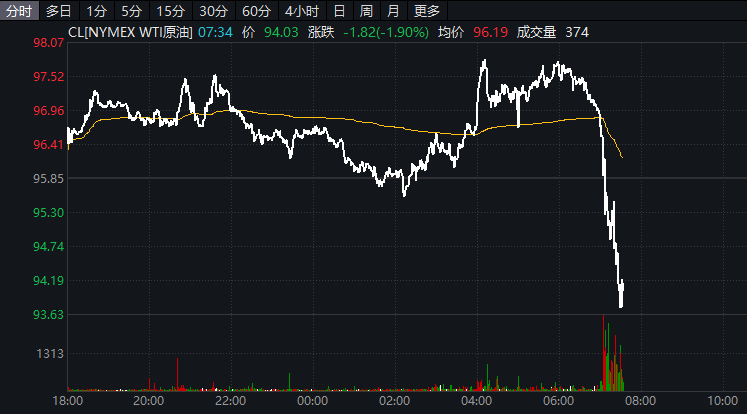747x414 pixels.
Task: Select the 日 daily chart tab
Action: (x=339, y=11)
